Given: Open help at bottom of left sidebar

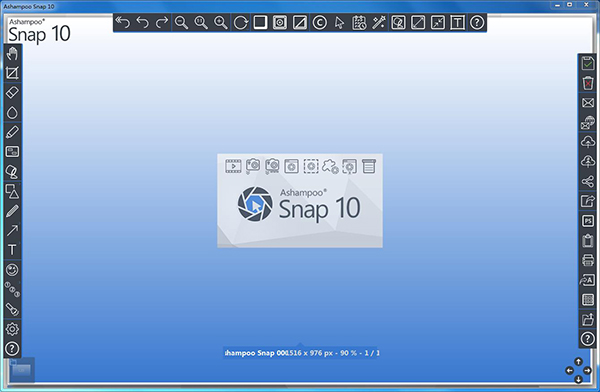Looking at the screenshot, I should pyautogui.click(x=12, y=348).
